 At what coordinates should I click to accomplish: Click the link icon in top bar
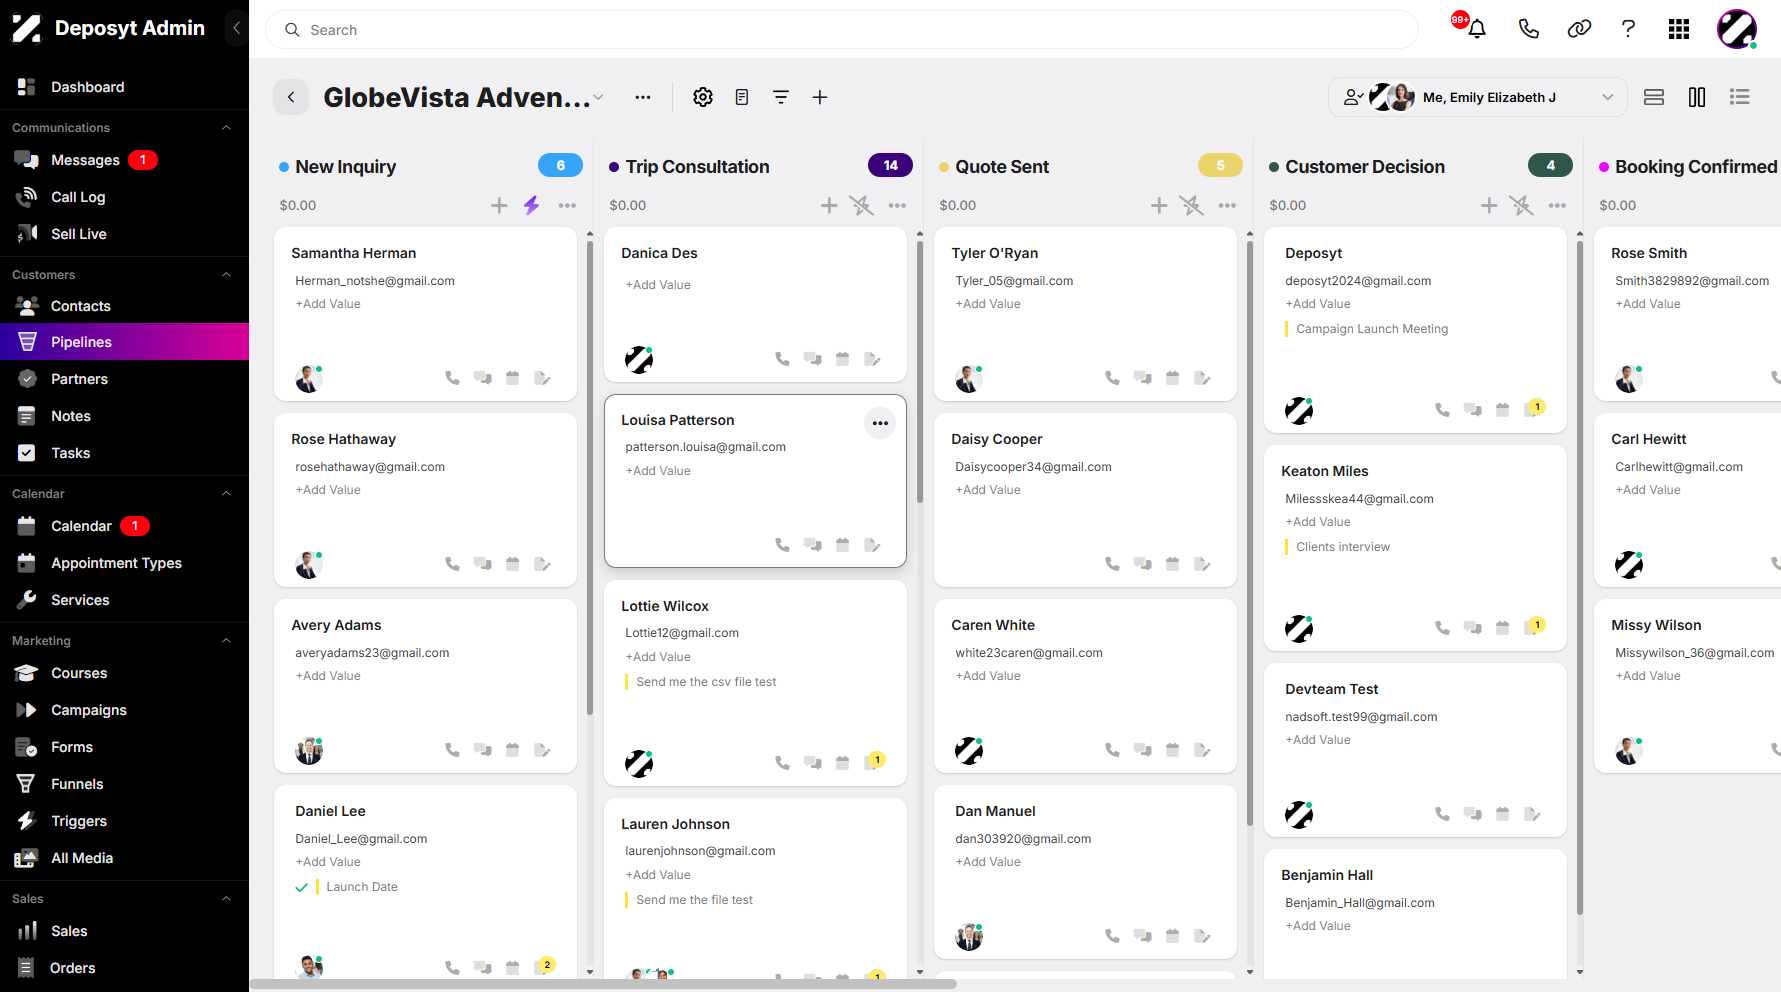click(x=1579, y=29)
